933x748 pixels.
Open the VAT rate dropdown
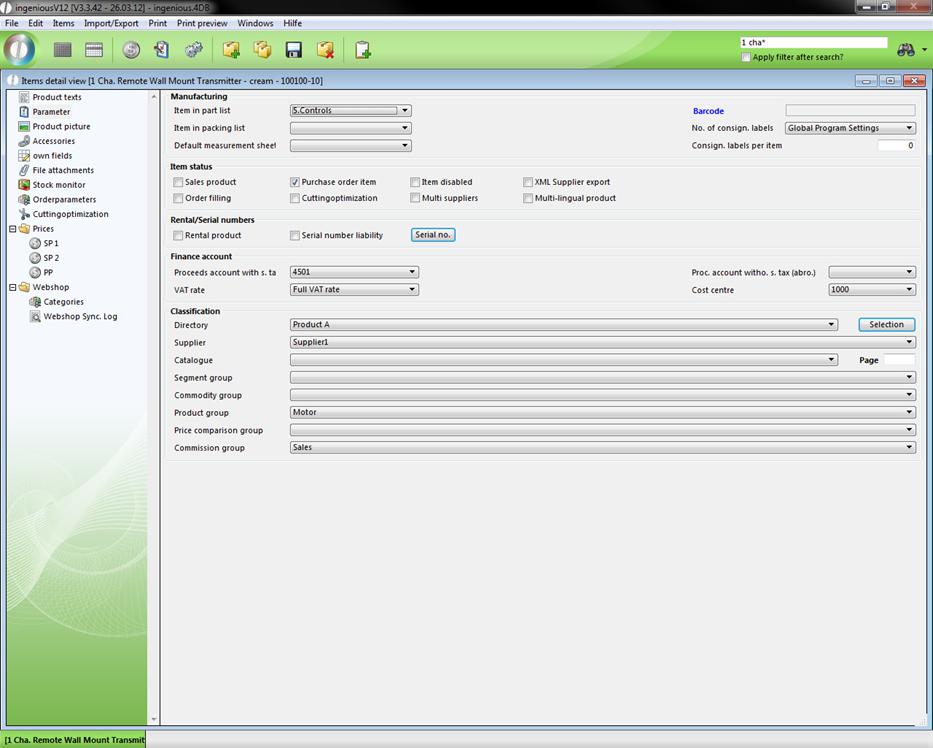pyautogui.click(x=412, y=290)
